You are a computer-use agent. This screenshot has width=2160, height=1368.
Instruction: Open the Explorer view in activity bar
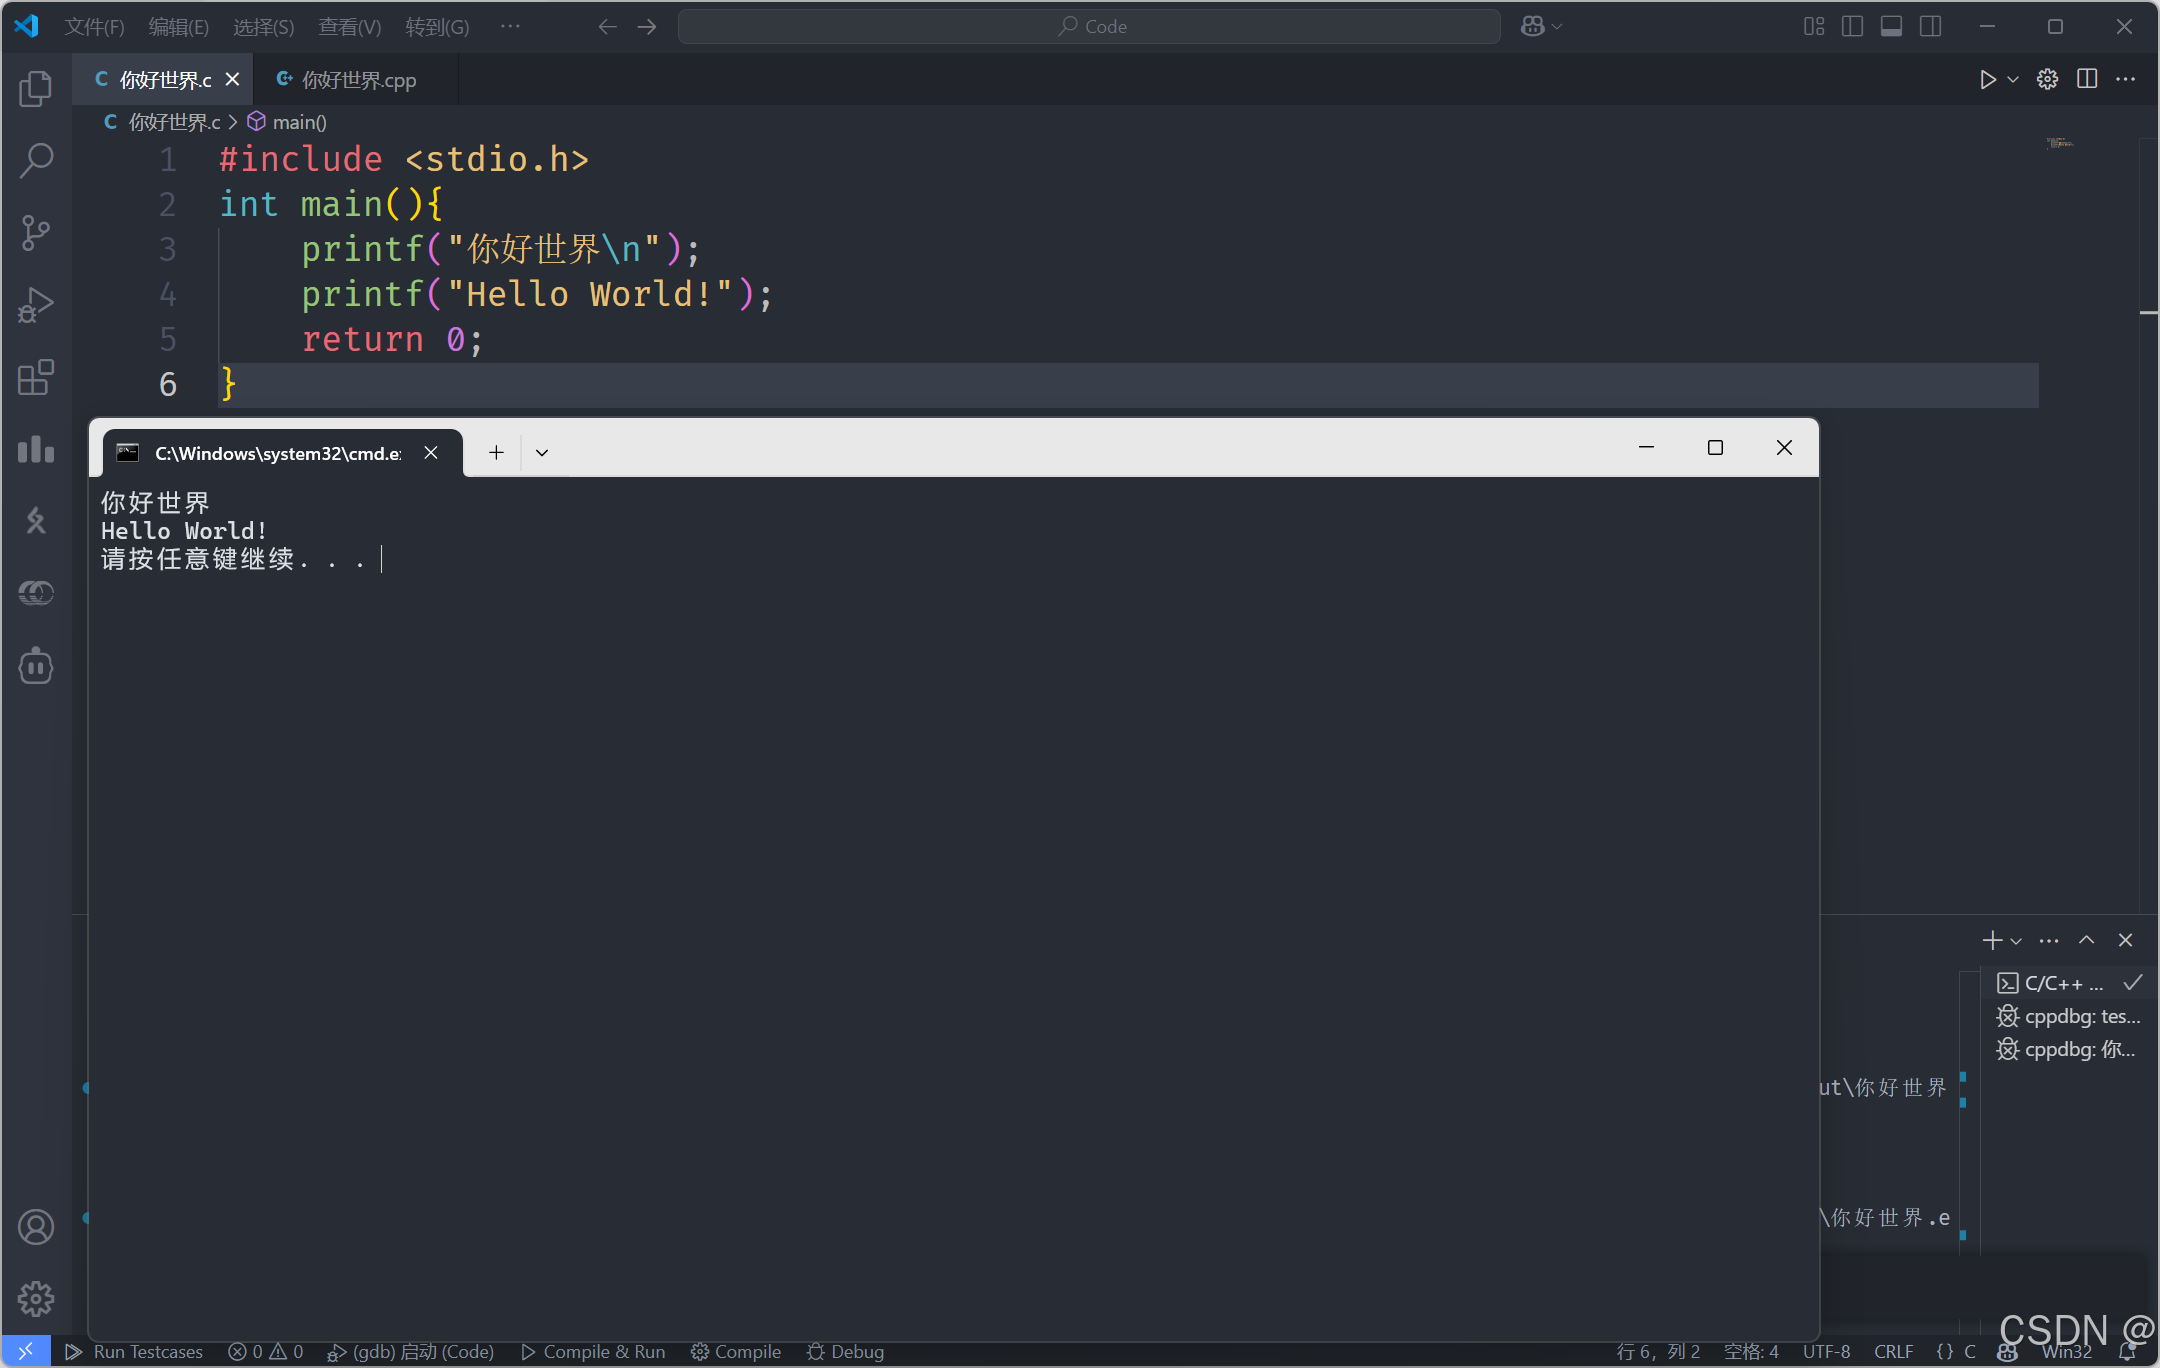(36, 89)
